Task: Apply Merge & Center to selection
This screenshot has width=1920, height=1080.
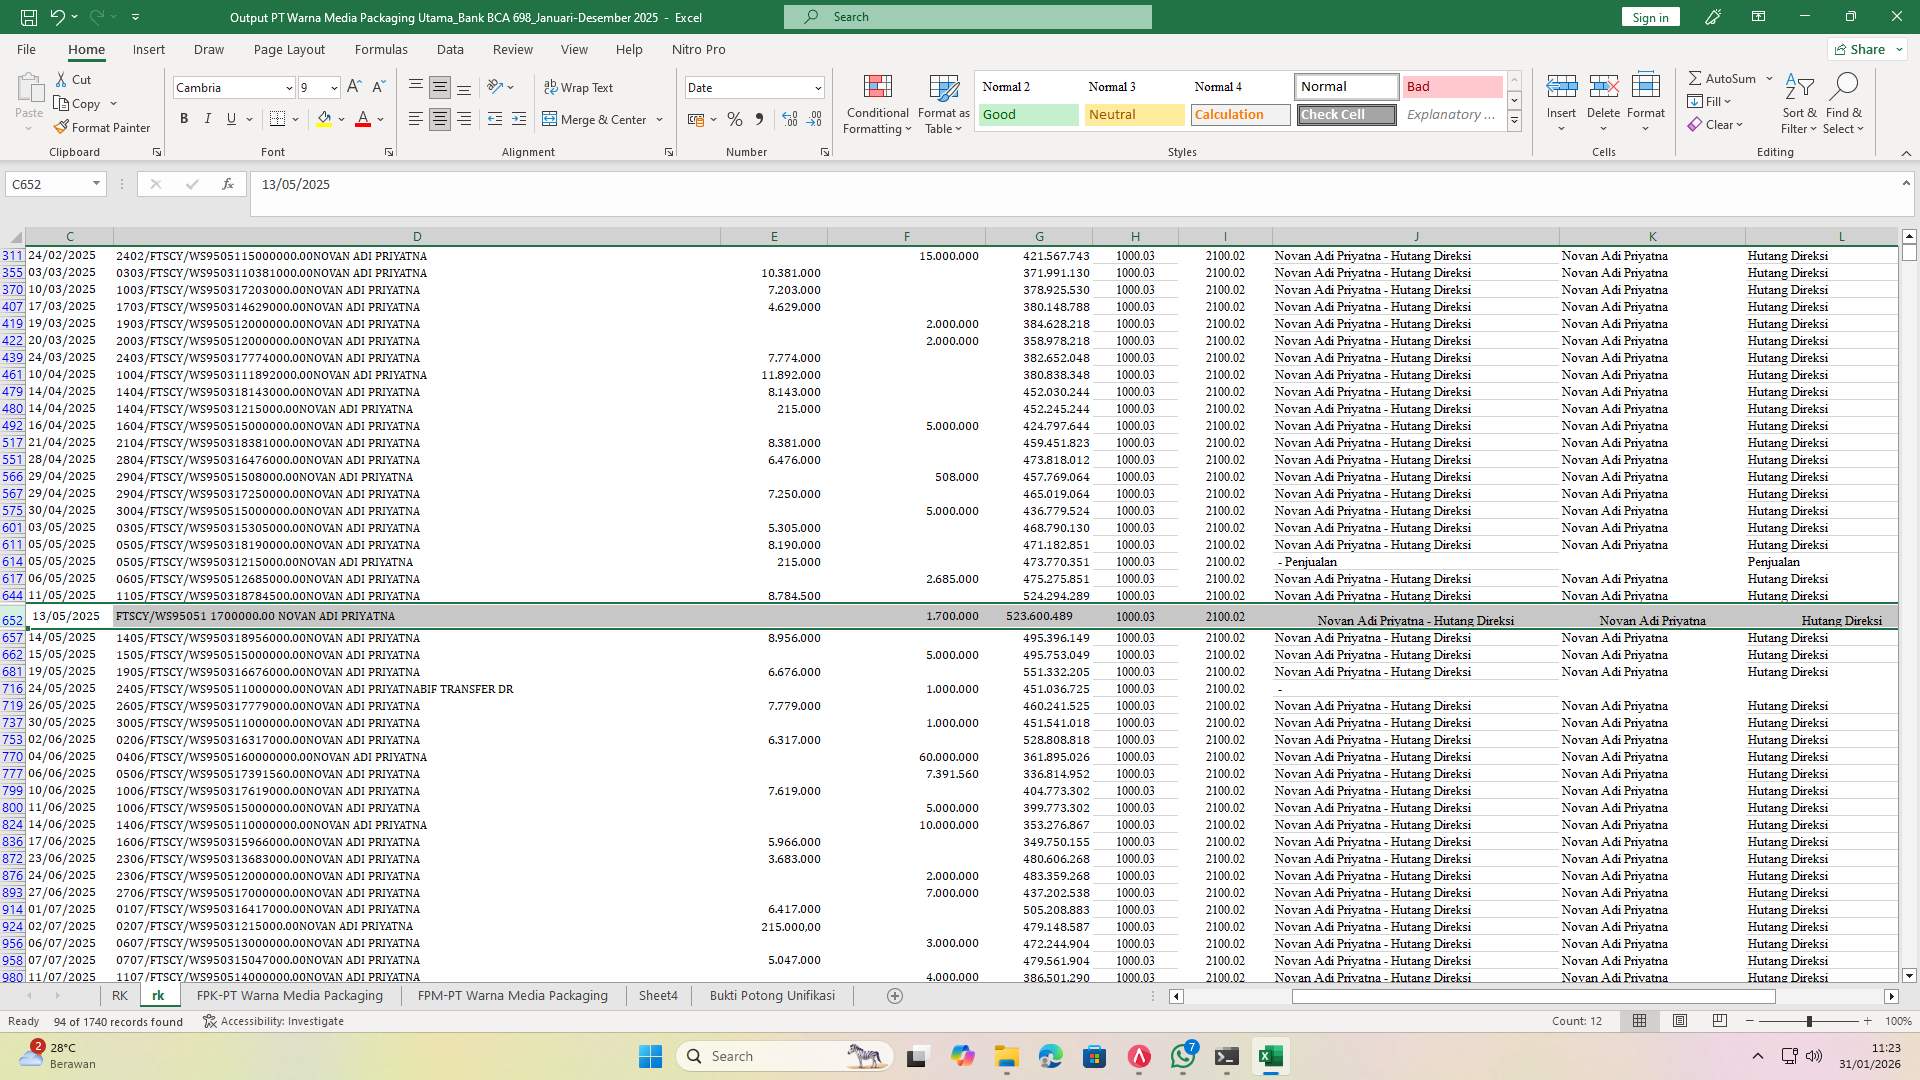Action: [x=597, y=119]
